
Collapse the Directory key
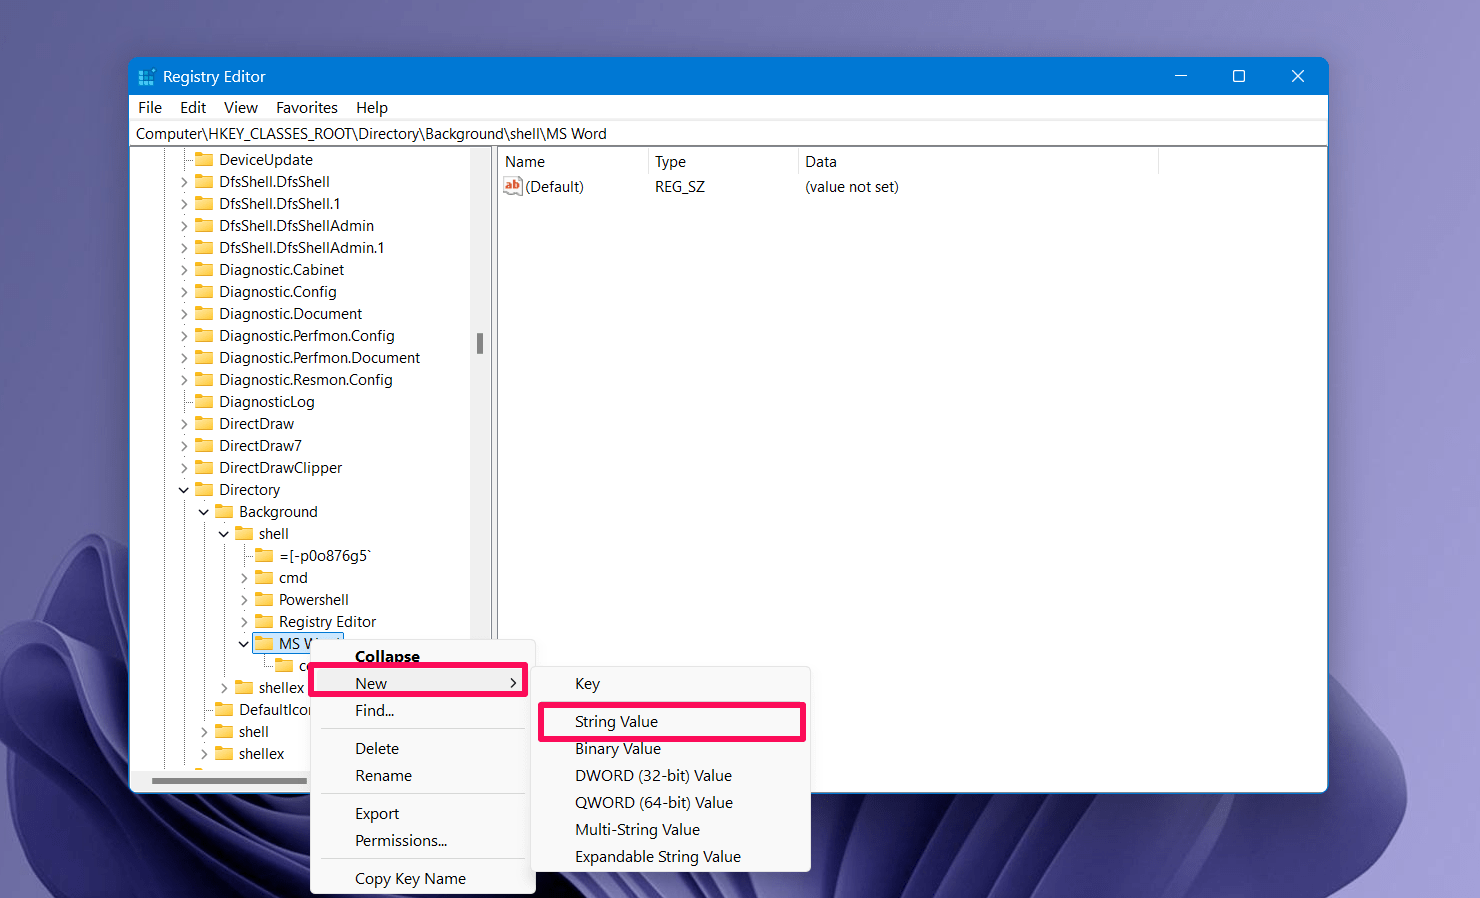[184, 490]
